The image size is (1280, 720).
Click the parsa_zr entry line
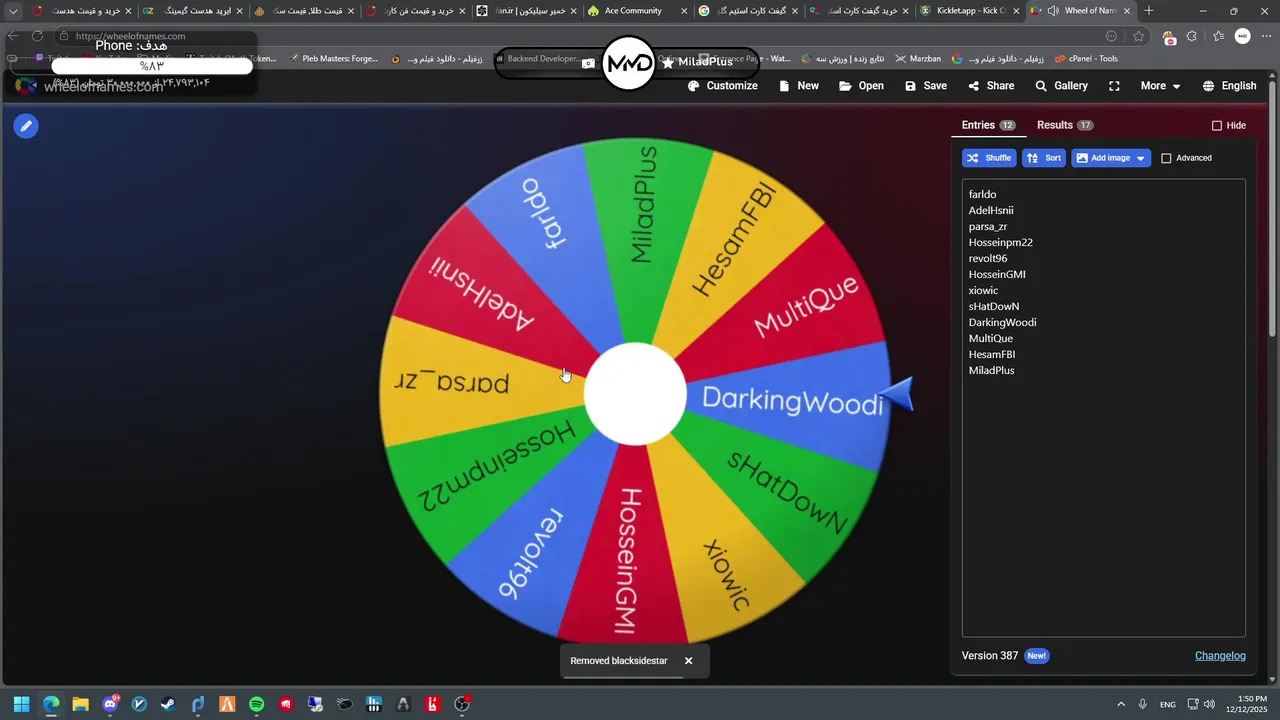tap(988, 226)
